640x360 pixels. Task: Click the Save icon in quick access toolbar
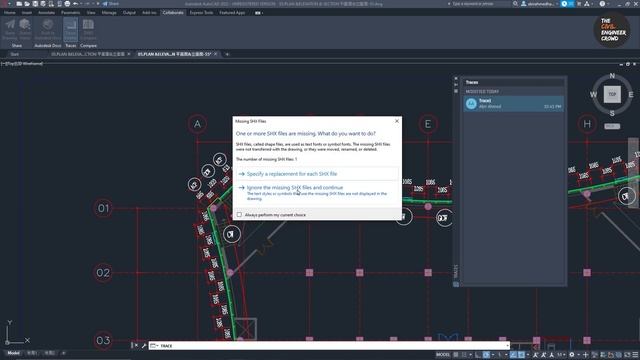[x=36, y=4]
